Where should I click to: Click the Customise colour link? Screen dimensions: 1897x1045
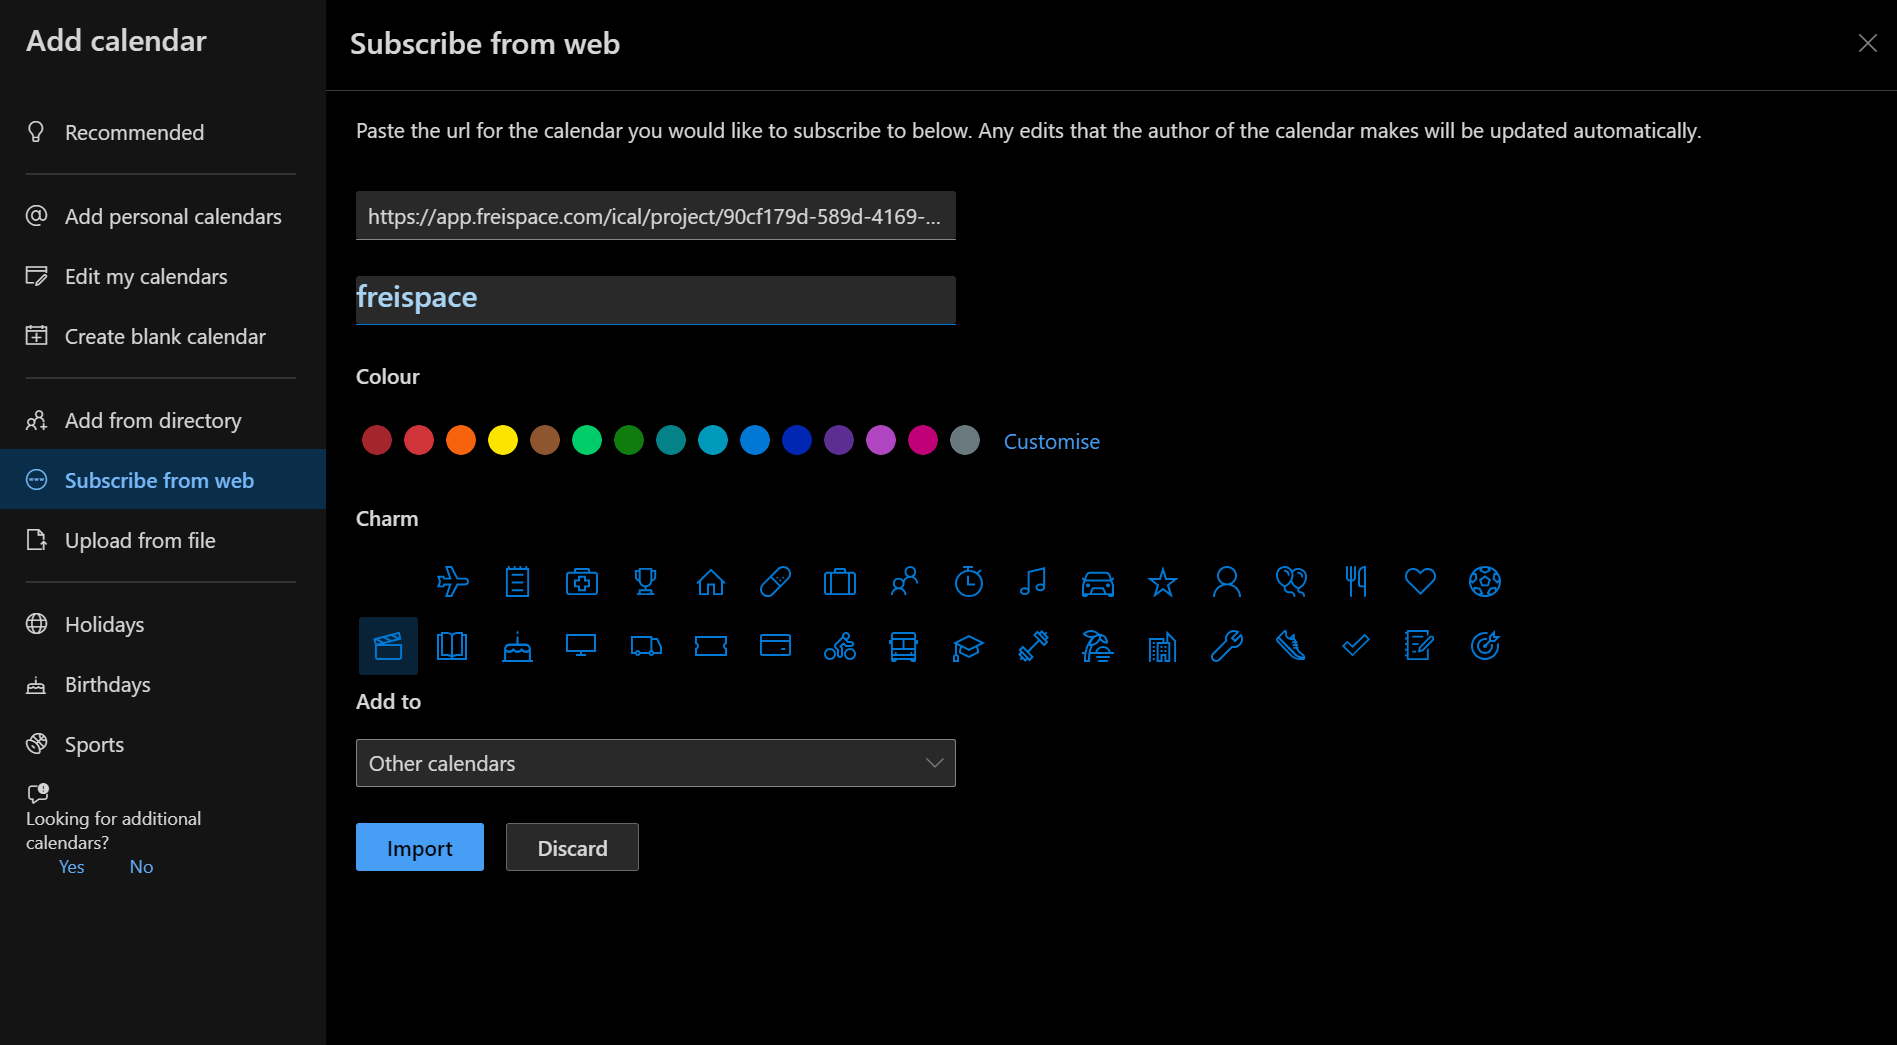(x=1051, y=441)
